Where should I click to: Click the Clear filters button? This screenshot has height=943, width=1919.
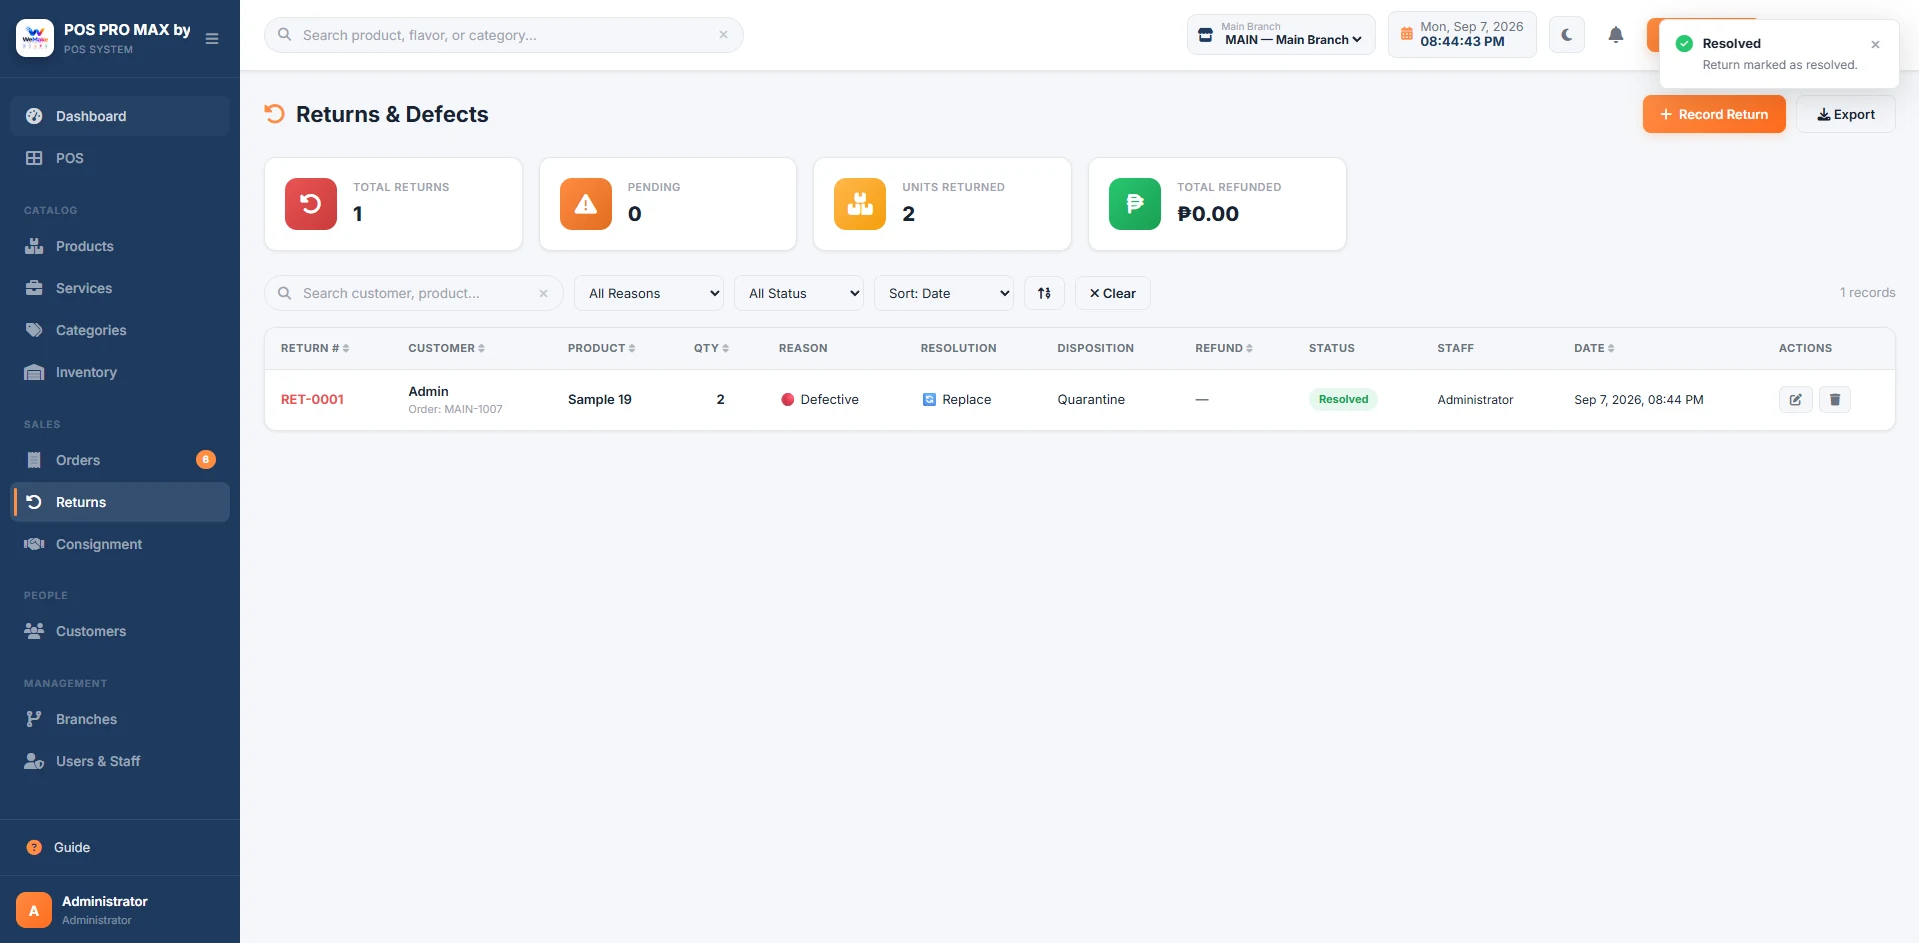[x=1112, y=293]
